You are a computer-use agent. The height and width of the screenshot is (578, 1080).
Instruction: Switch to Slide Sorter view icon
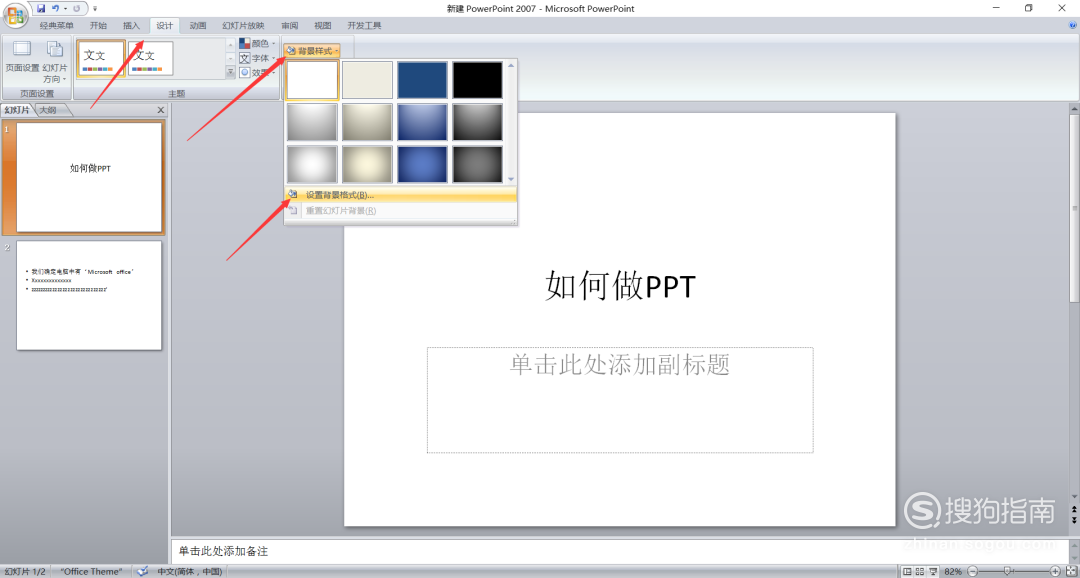pyautogui.click(x=920, y=572)
